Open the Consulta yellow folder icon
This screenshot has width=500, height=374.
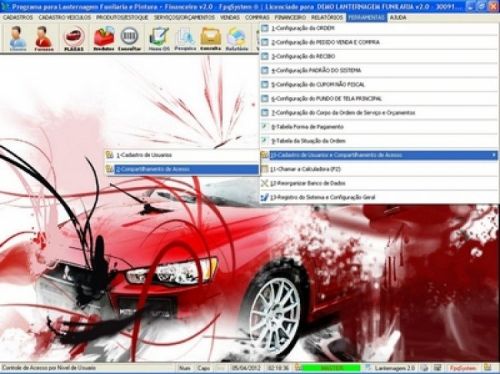click(x=211, y=38)
